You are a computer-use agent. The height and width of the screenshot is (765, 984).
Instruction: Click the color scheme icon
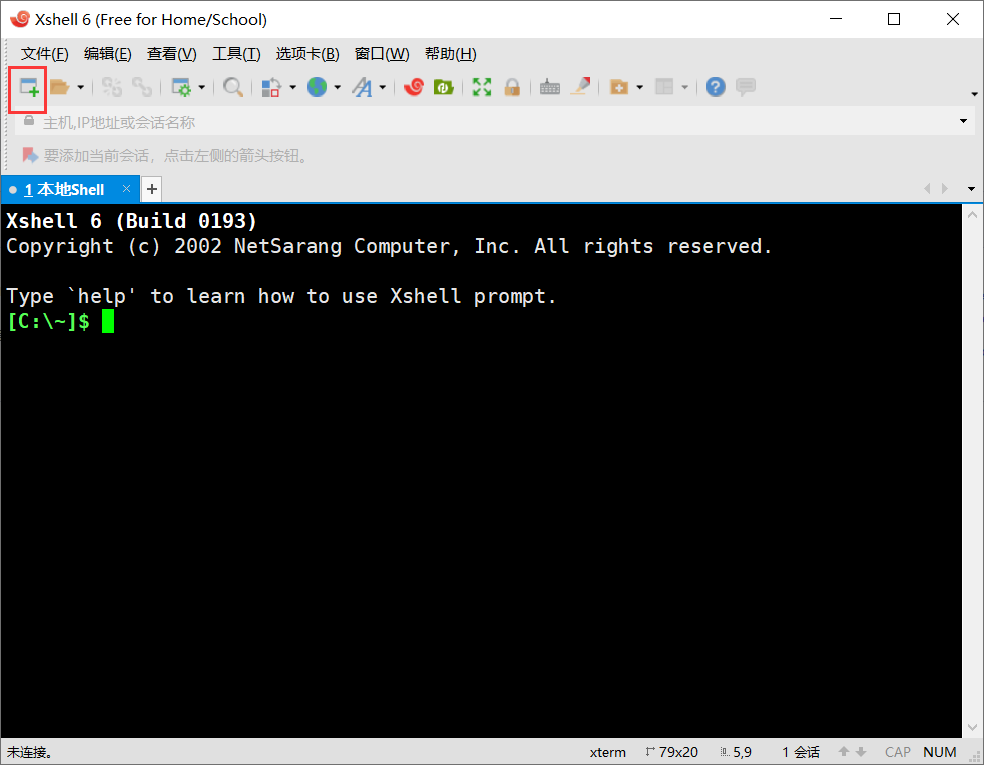(x=271, y=87)
